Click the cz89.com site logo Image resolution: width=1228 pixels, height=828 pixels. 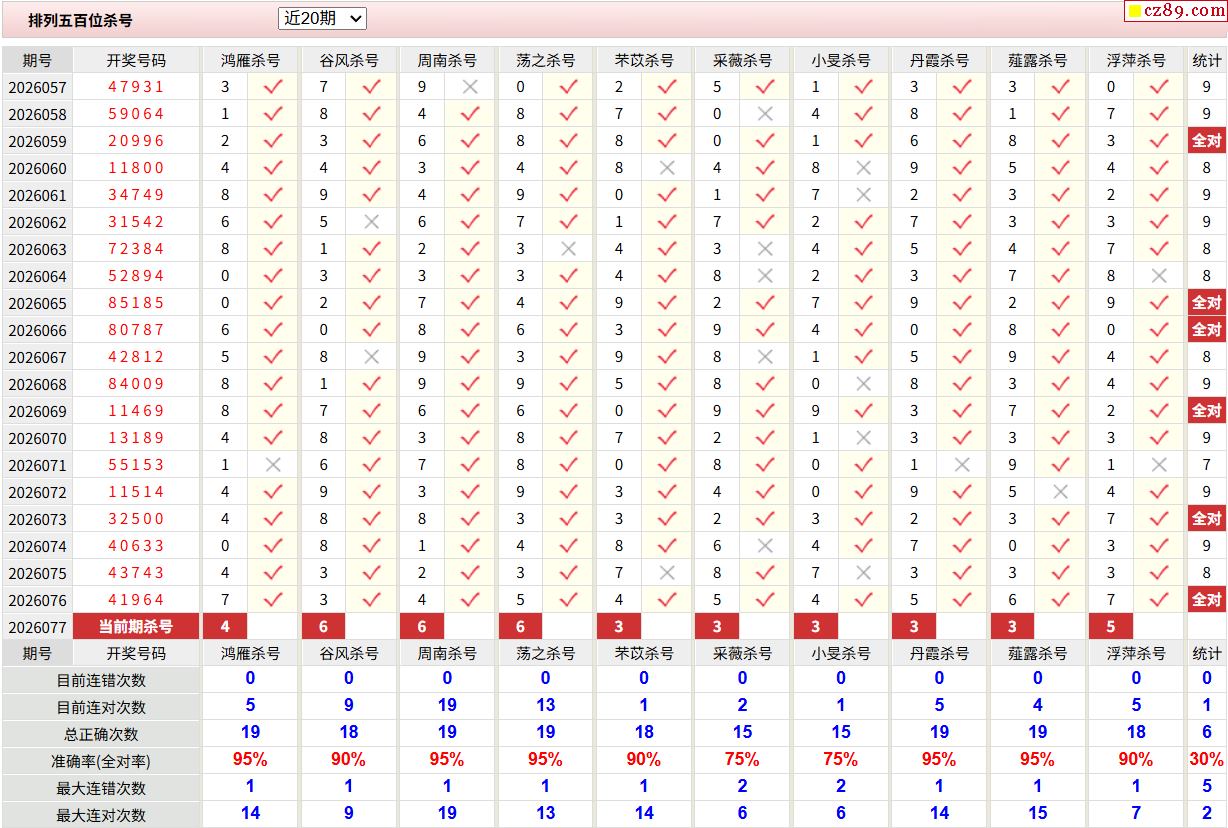click(1175, 11)
